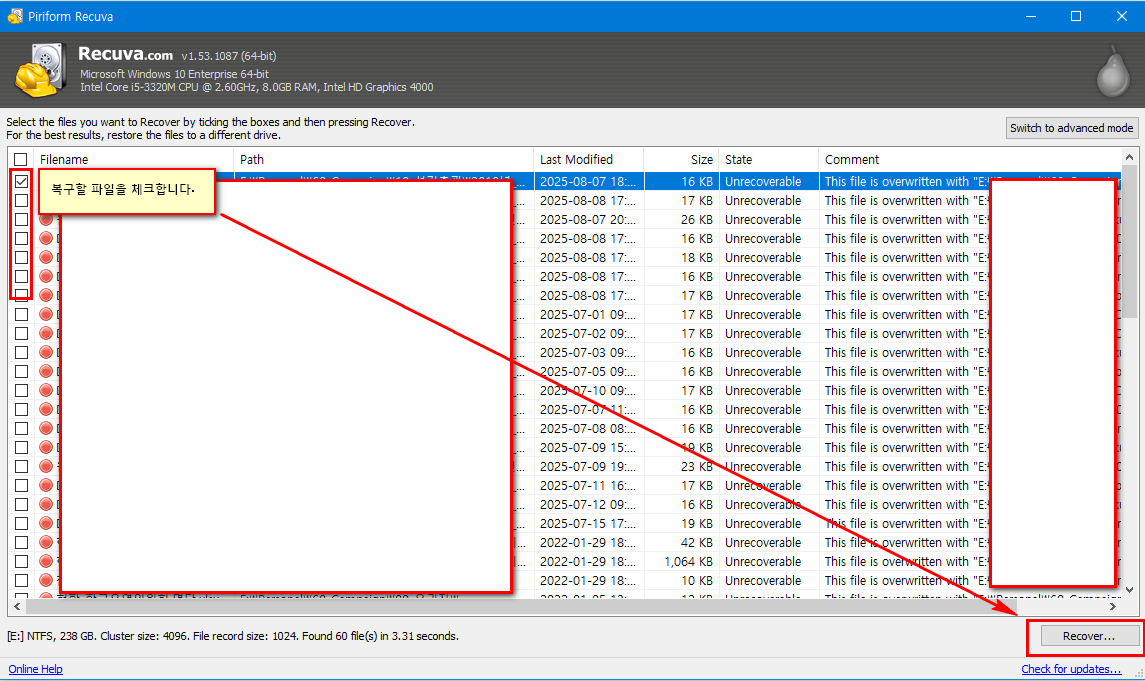Click vertical scrollbar down arrow
Image resolution: width=1145 pixels, height=681 pixels.
click(1129, 590)
